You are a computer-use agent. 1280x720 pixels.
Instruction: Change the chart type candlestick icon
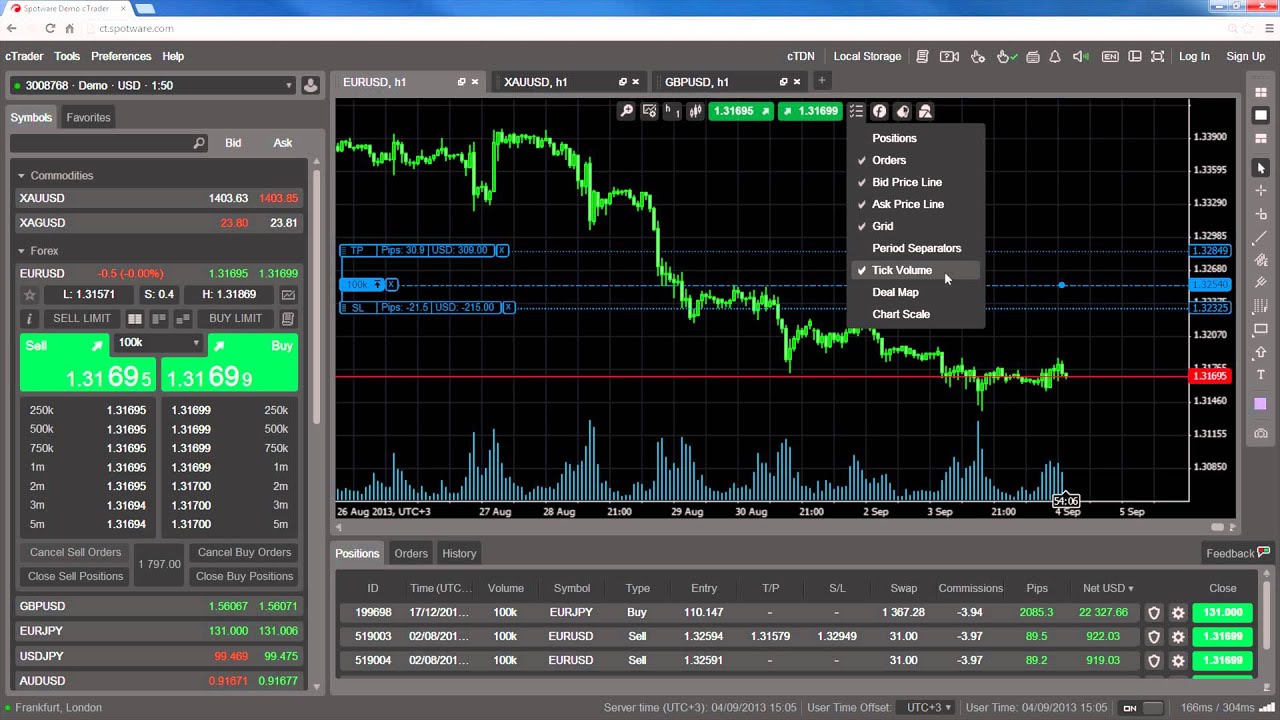695,111
